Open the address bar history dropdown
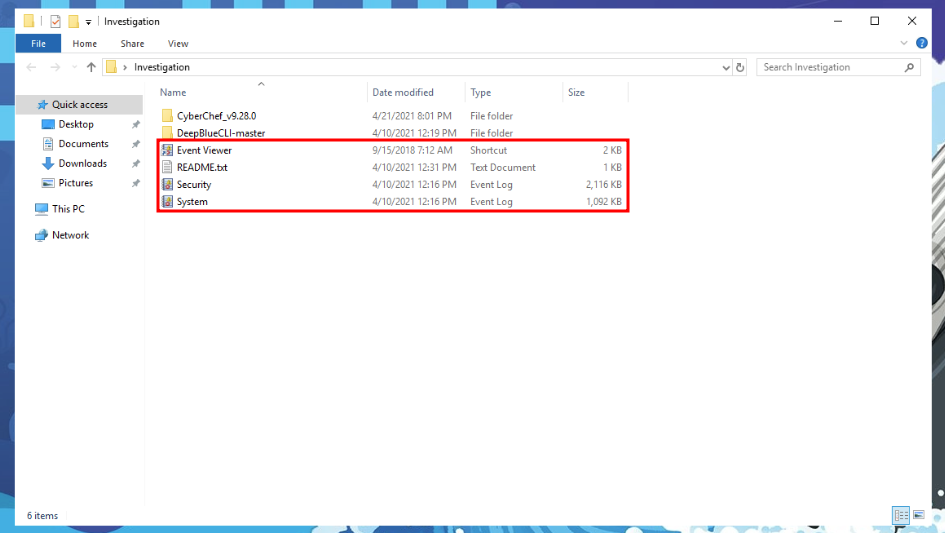Screen dimensions: 945x533 [x=726, y=68]
